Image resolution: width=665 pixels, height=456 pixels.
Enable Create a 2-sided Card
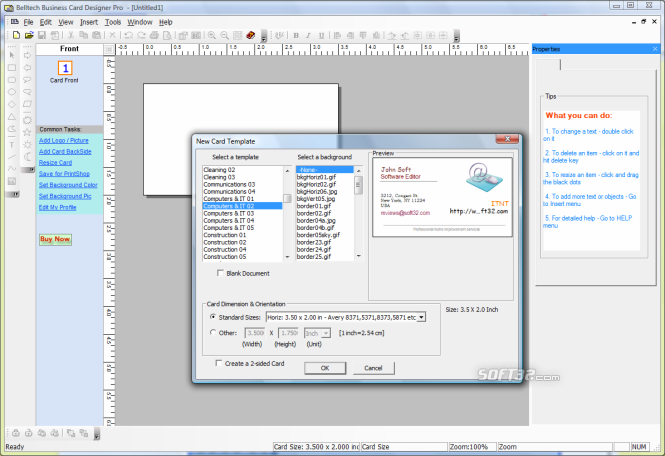[218, 363]
